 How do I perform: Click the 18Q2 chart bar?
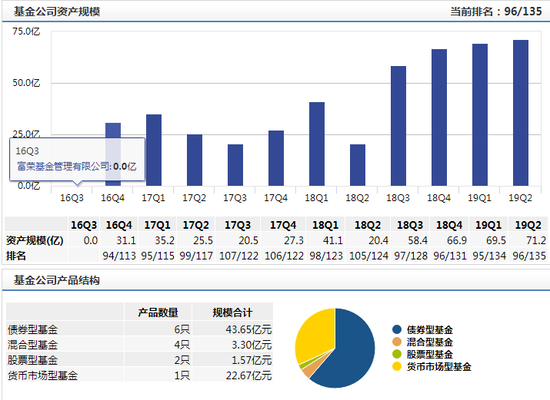click(x=357, y=165)
